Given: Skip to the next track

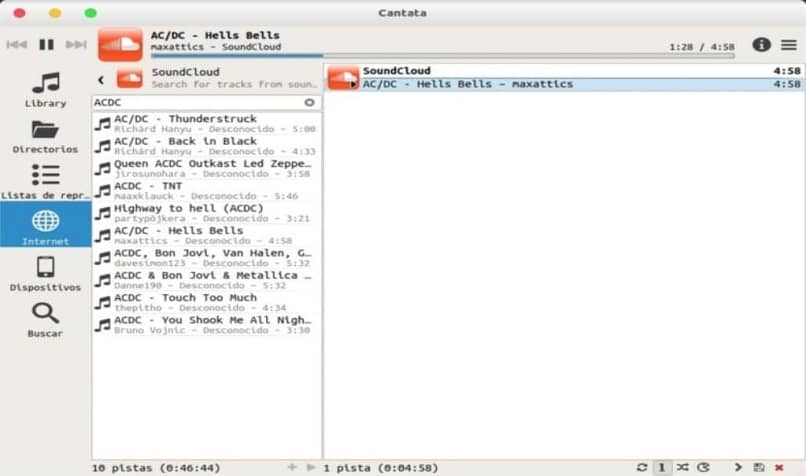Looking at the screenshot, I should coord(76,45).
